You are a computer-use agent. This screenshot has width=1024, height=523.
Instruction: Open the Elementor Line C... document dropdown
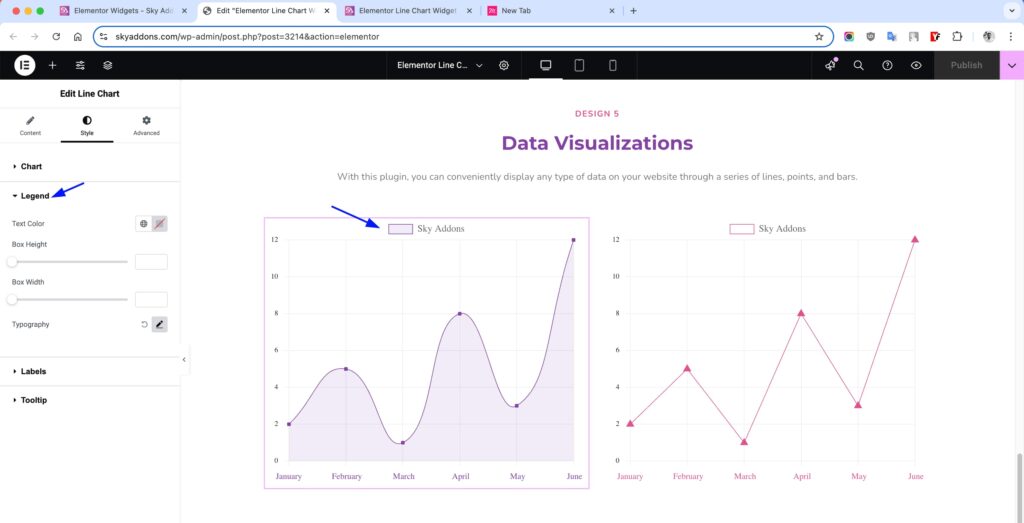[440, 65]
